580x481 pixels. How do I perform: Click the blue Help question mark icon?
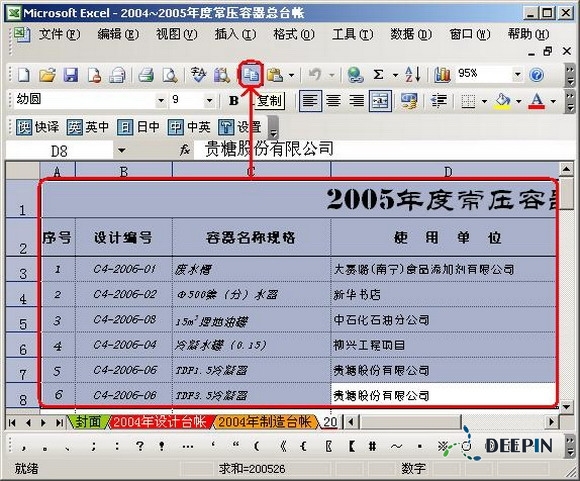click(x=536, y=75)
